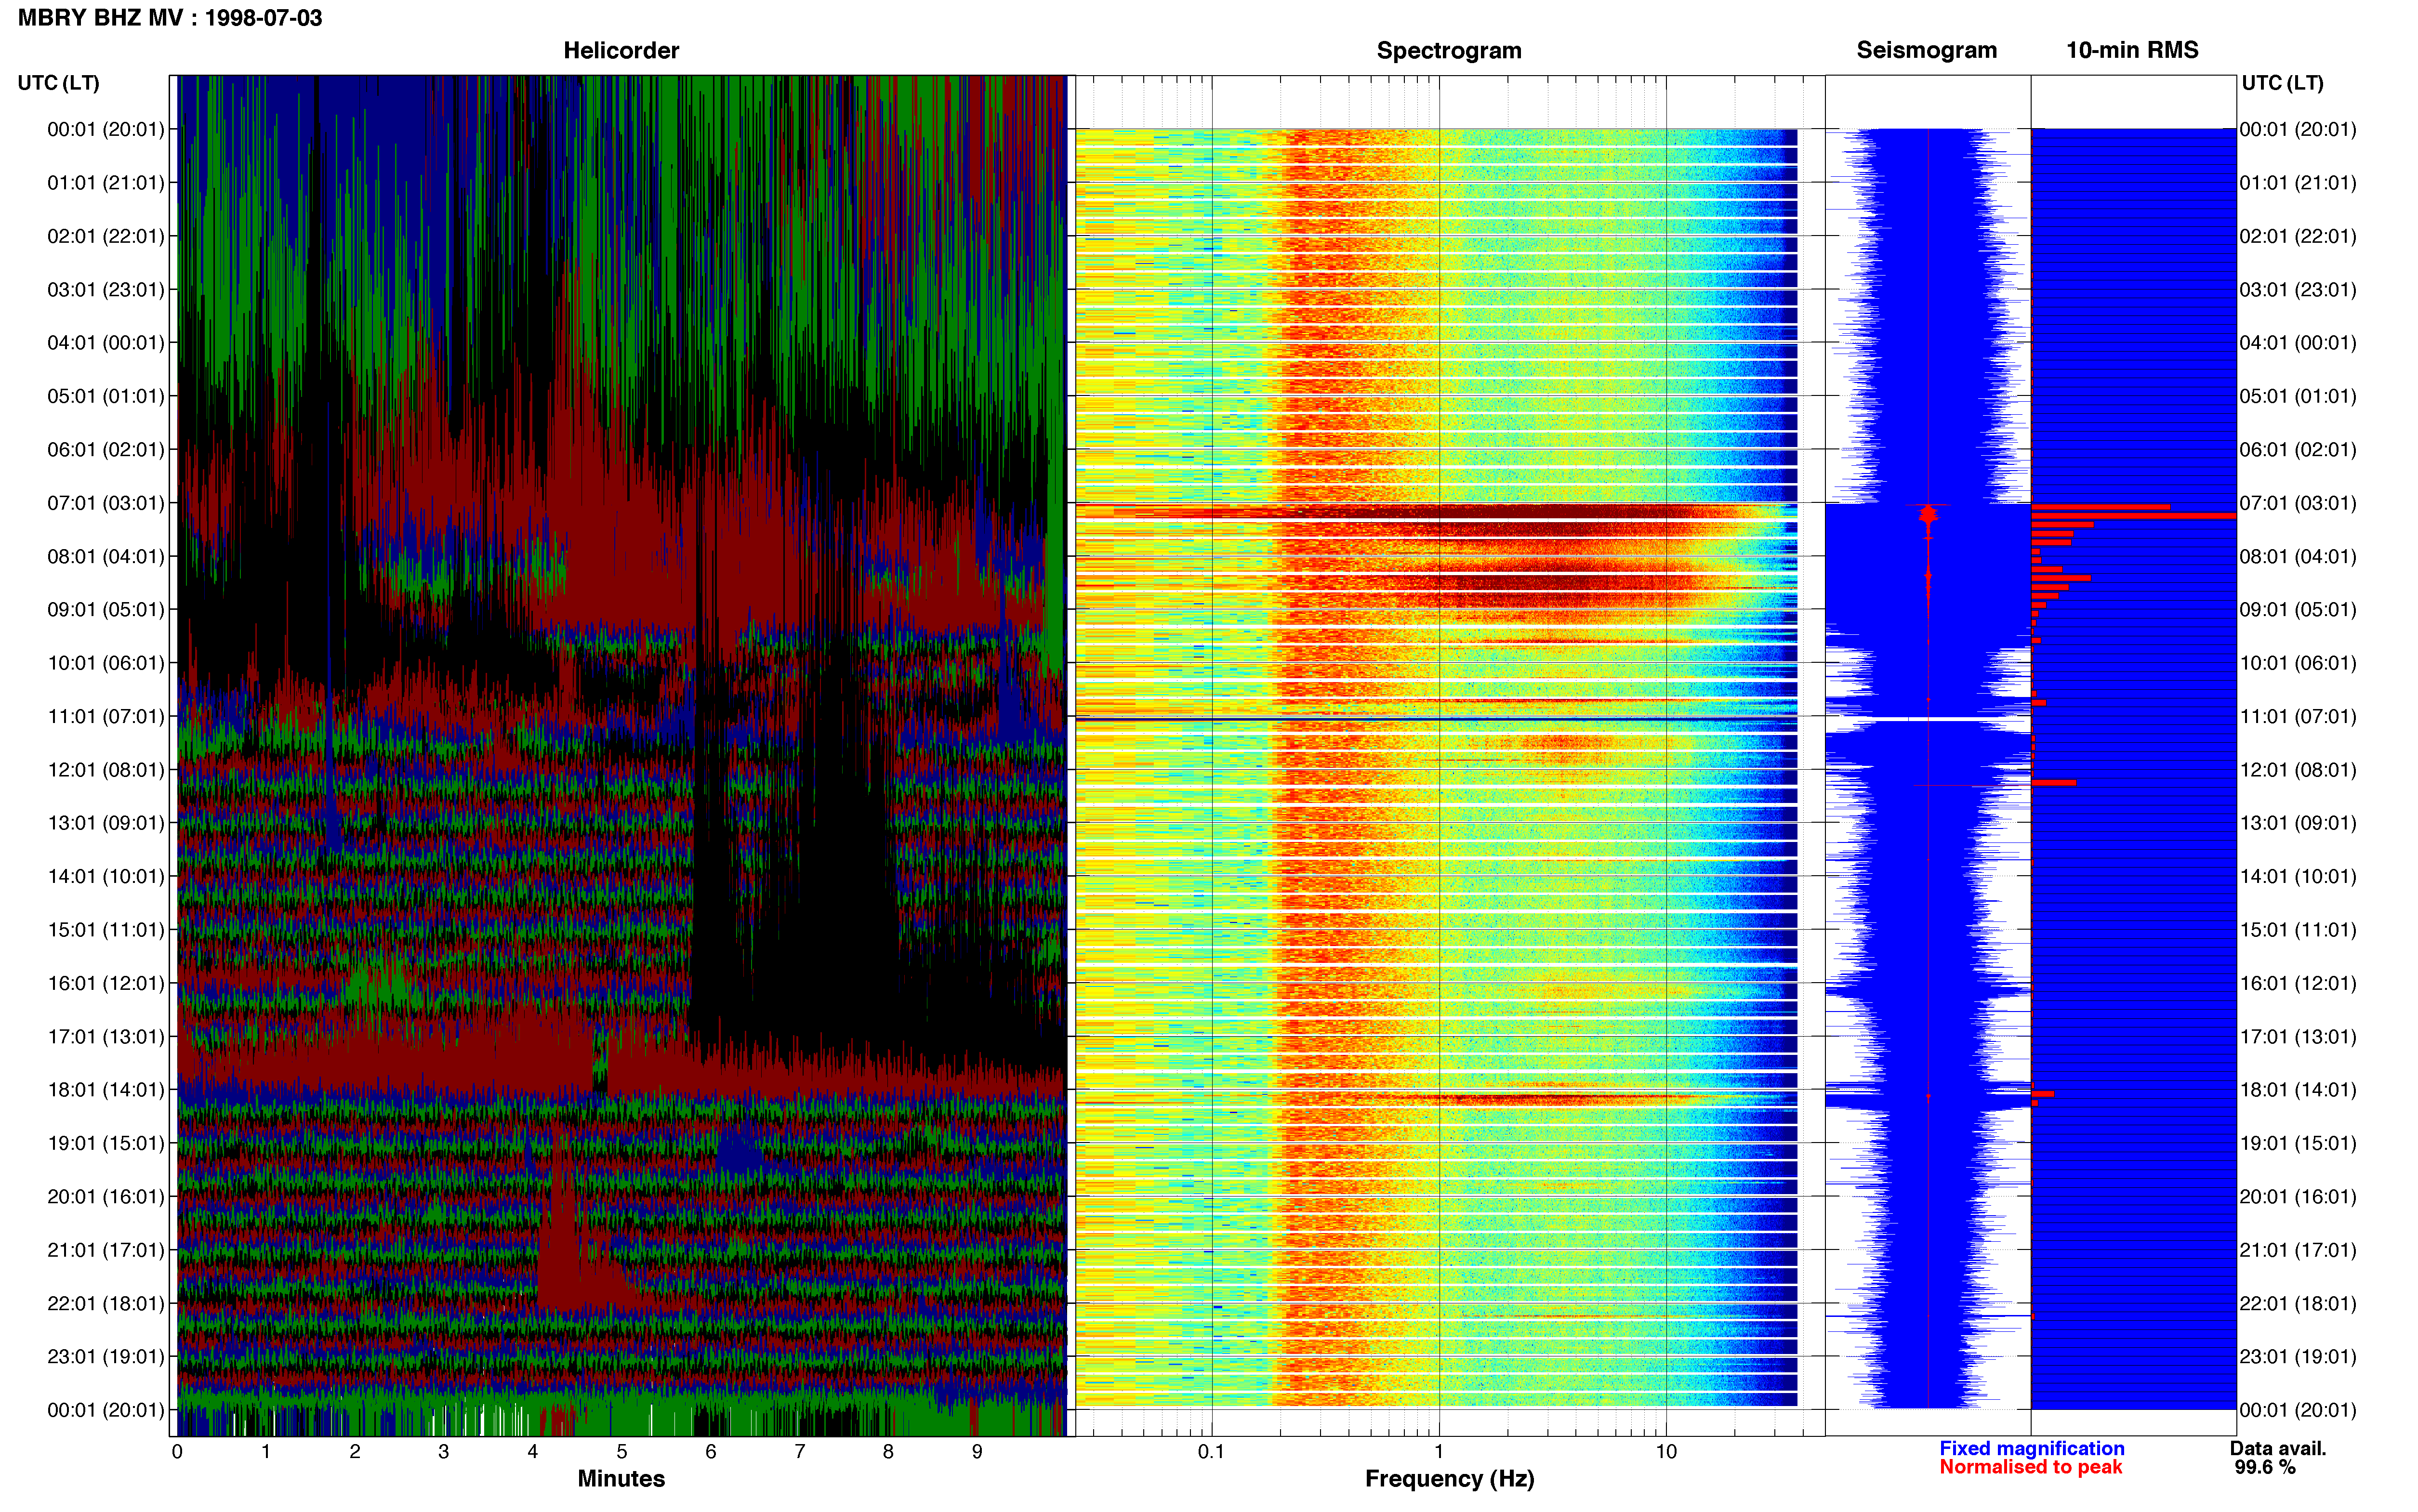Click the 0.1 tick on the Frequency axis
This screenshot has height=1512, width=2418.
tap(1211, 1452)
